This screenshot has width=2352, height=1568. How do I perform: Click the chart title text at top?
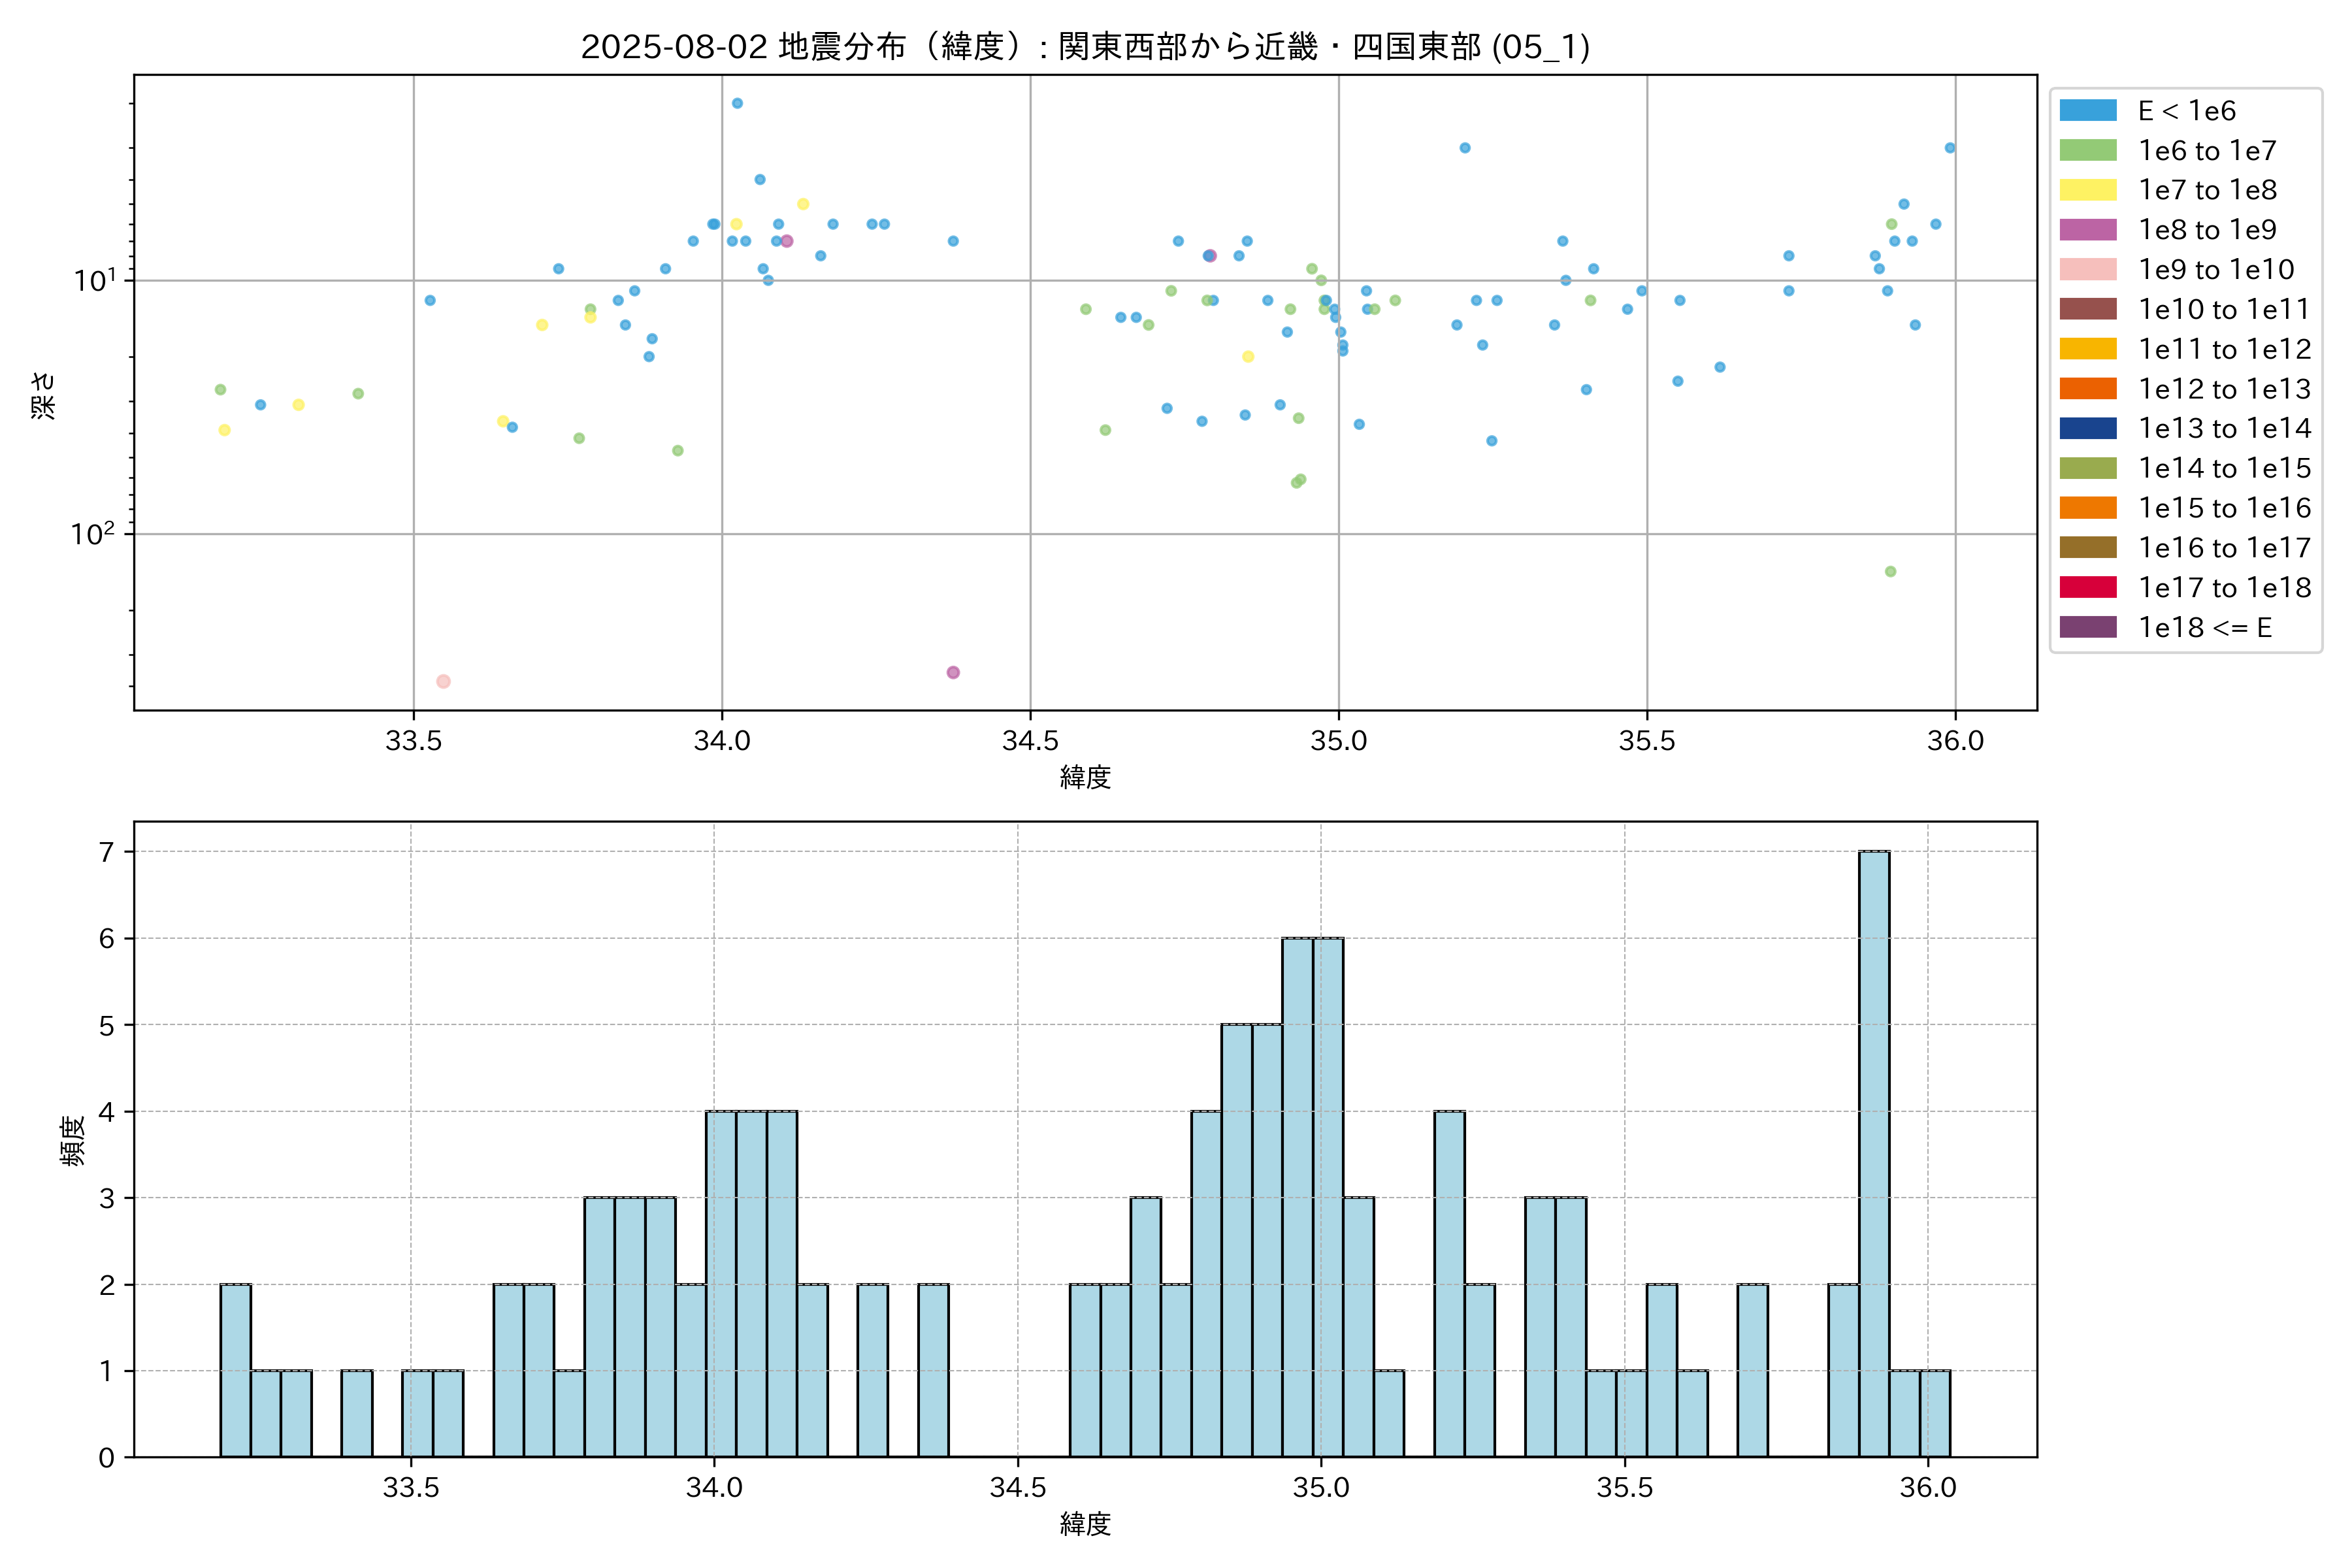click(x=1085, y=47)
